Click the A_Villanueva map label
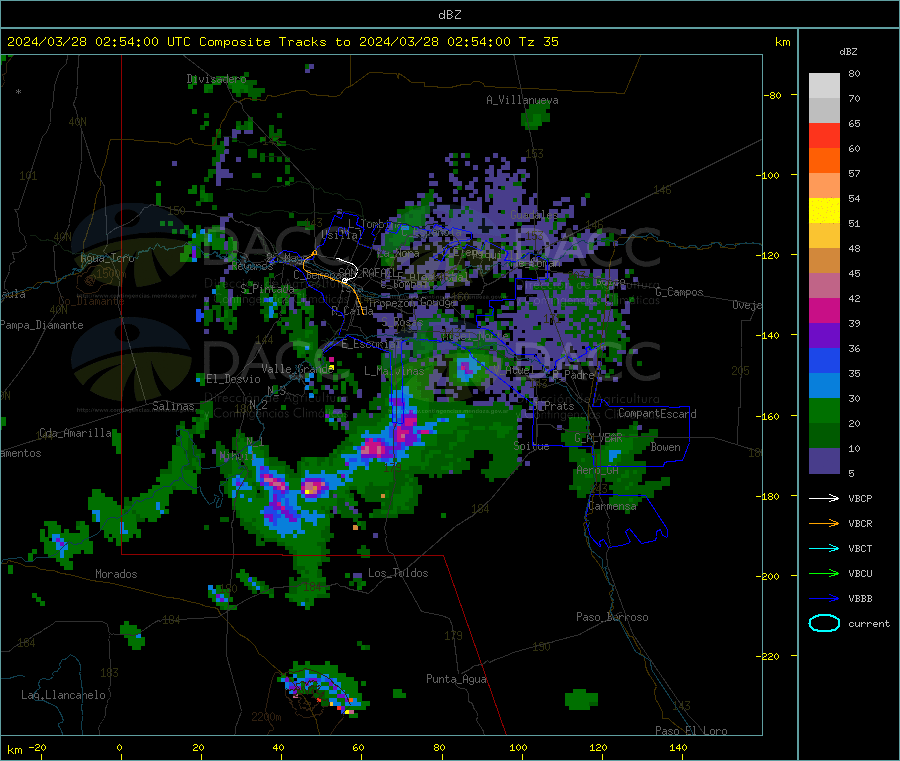The image size is (900, 761). pyautogui.click(x=522, y=100)
